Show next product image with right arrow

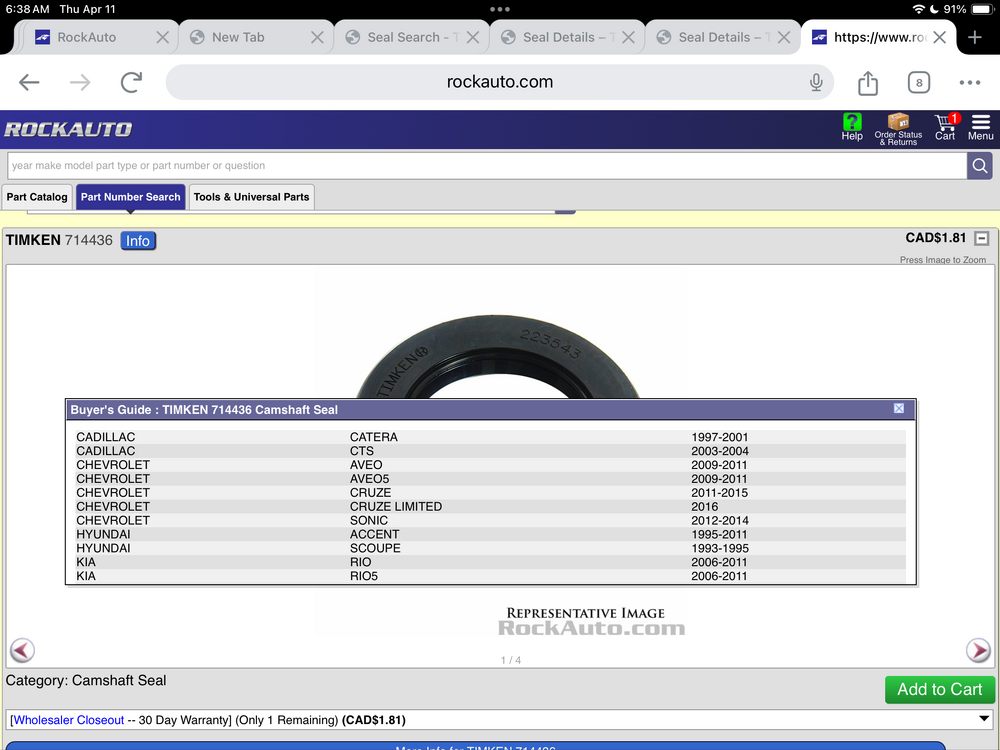978,651
